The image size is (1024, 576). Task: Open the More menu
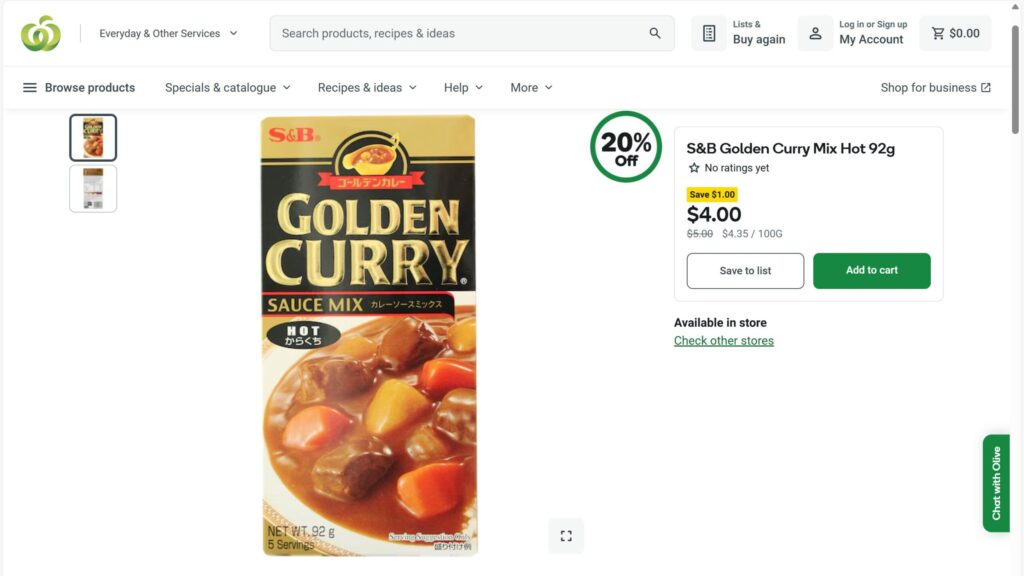pos(531,88)
